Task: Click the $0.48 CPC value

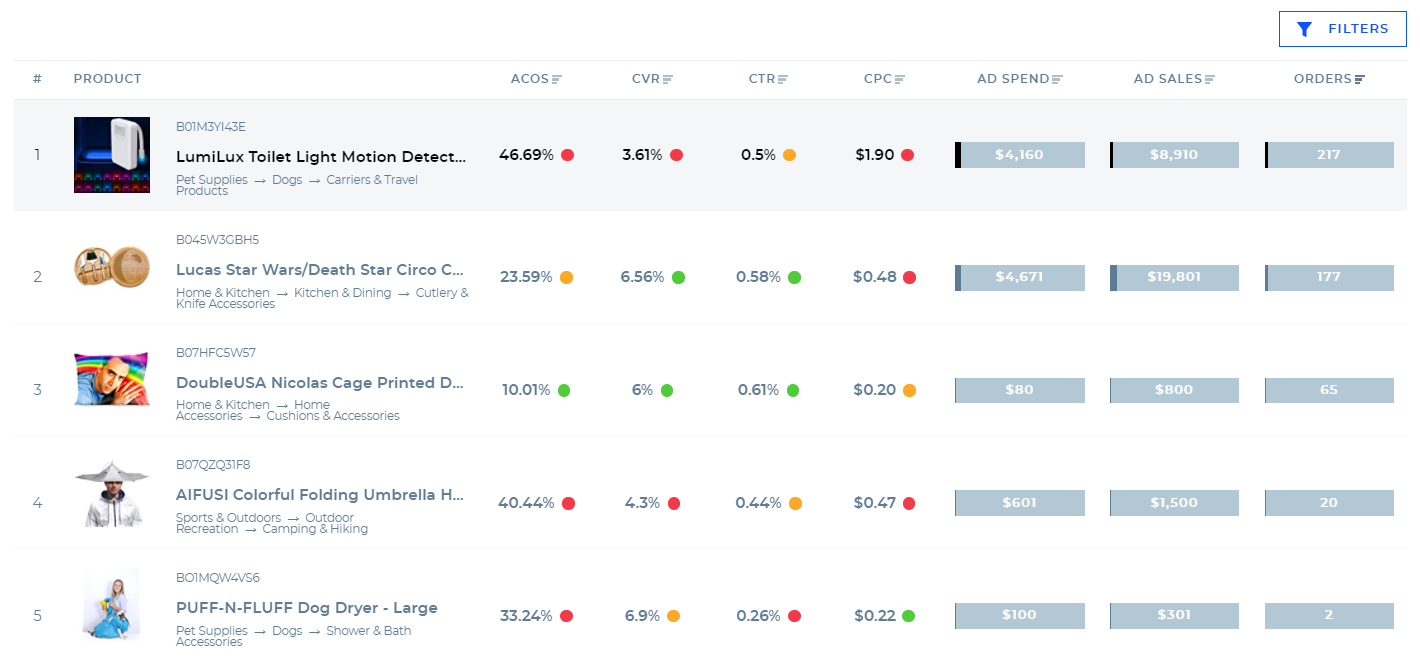Action: coord(875,277)
